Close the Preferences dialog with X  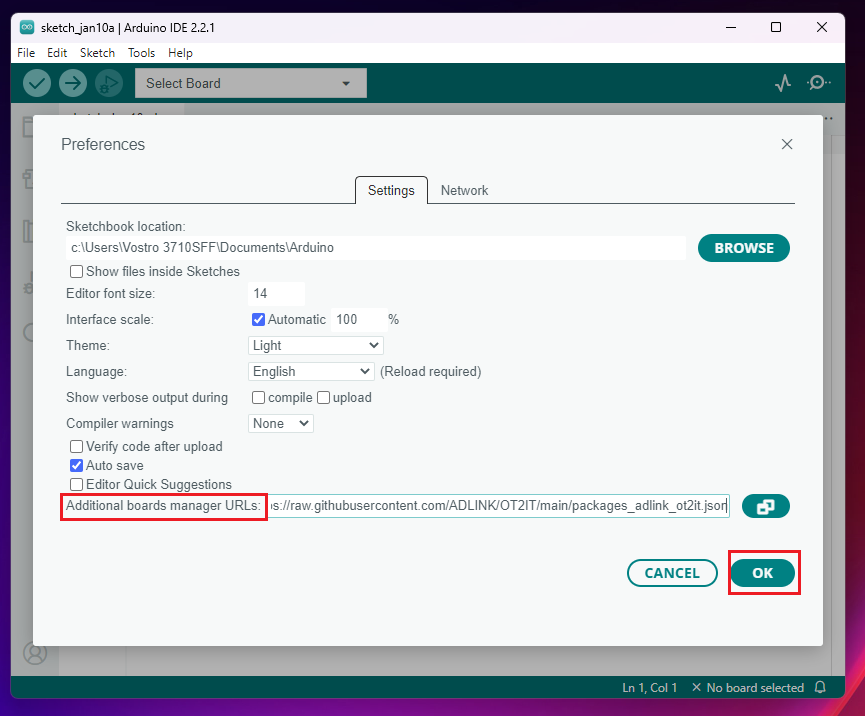787,144
